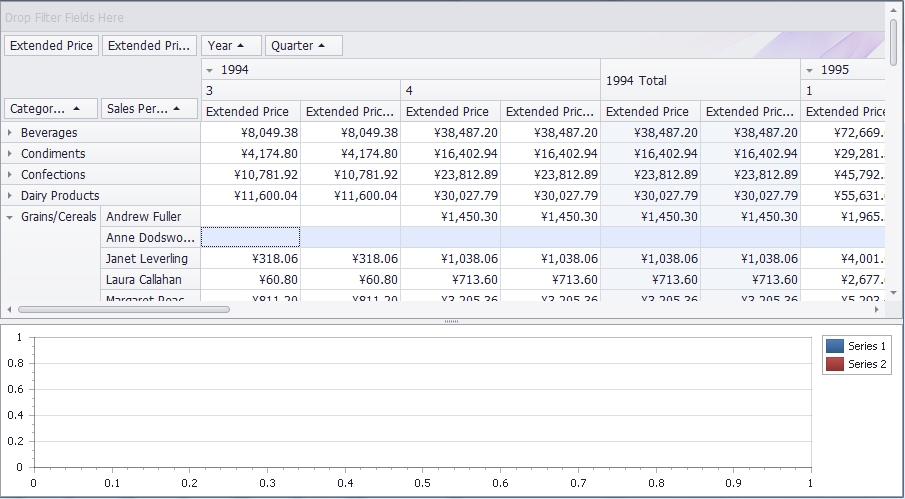Expand the Beverages category row

coord(9,133)
